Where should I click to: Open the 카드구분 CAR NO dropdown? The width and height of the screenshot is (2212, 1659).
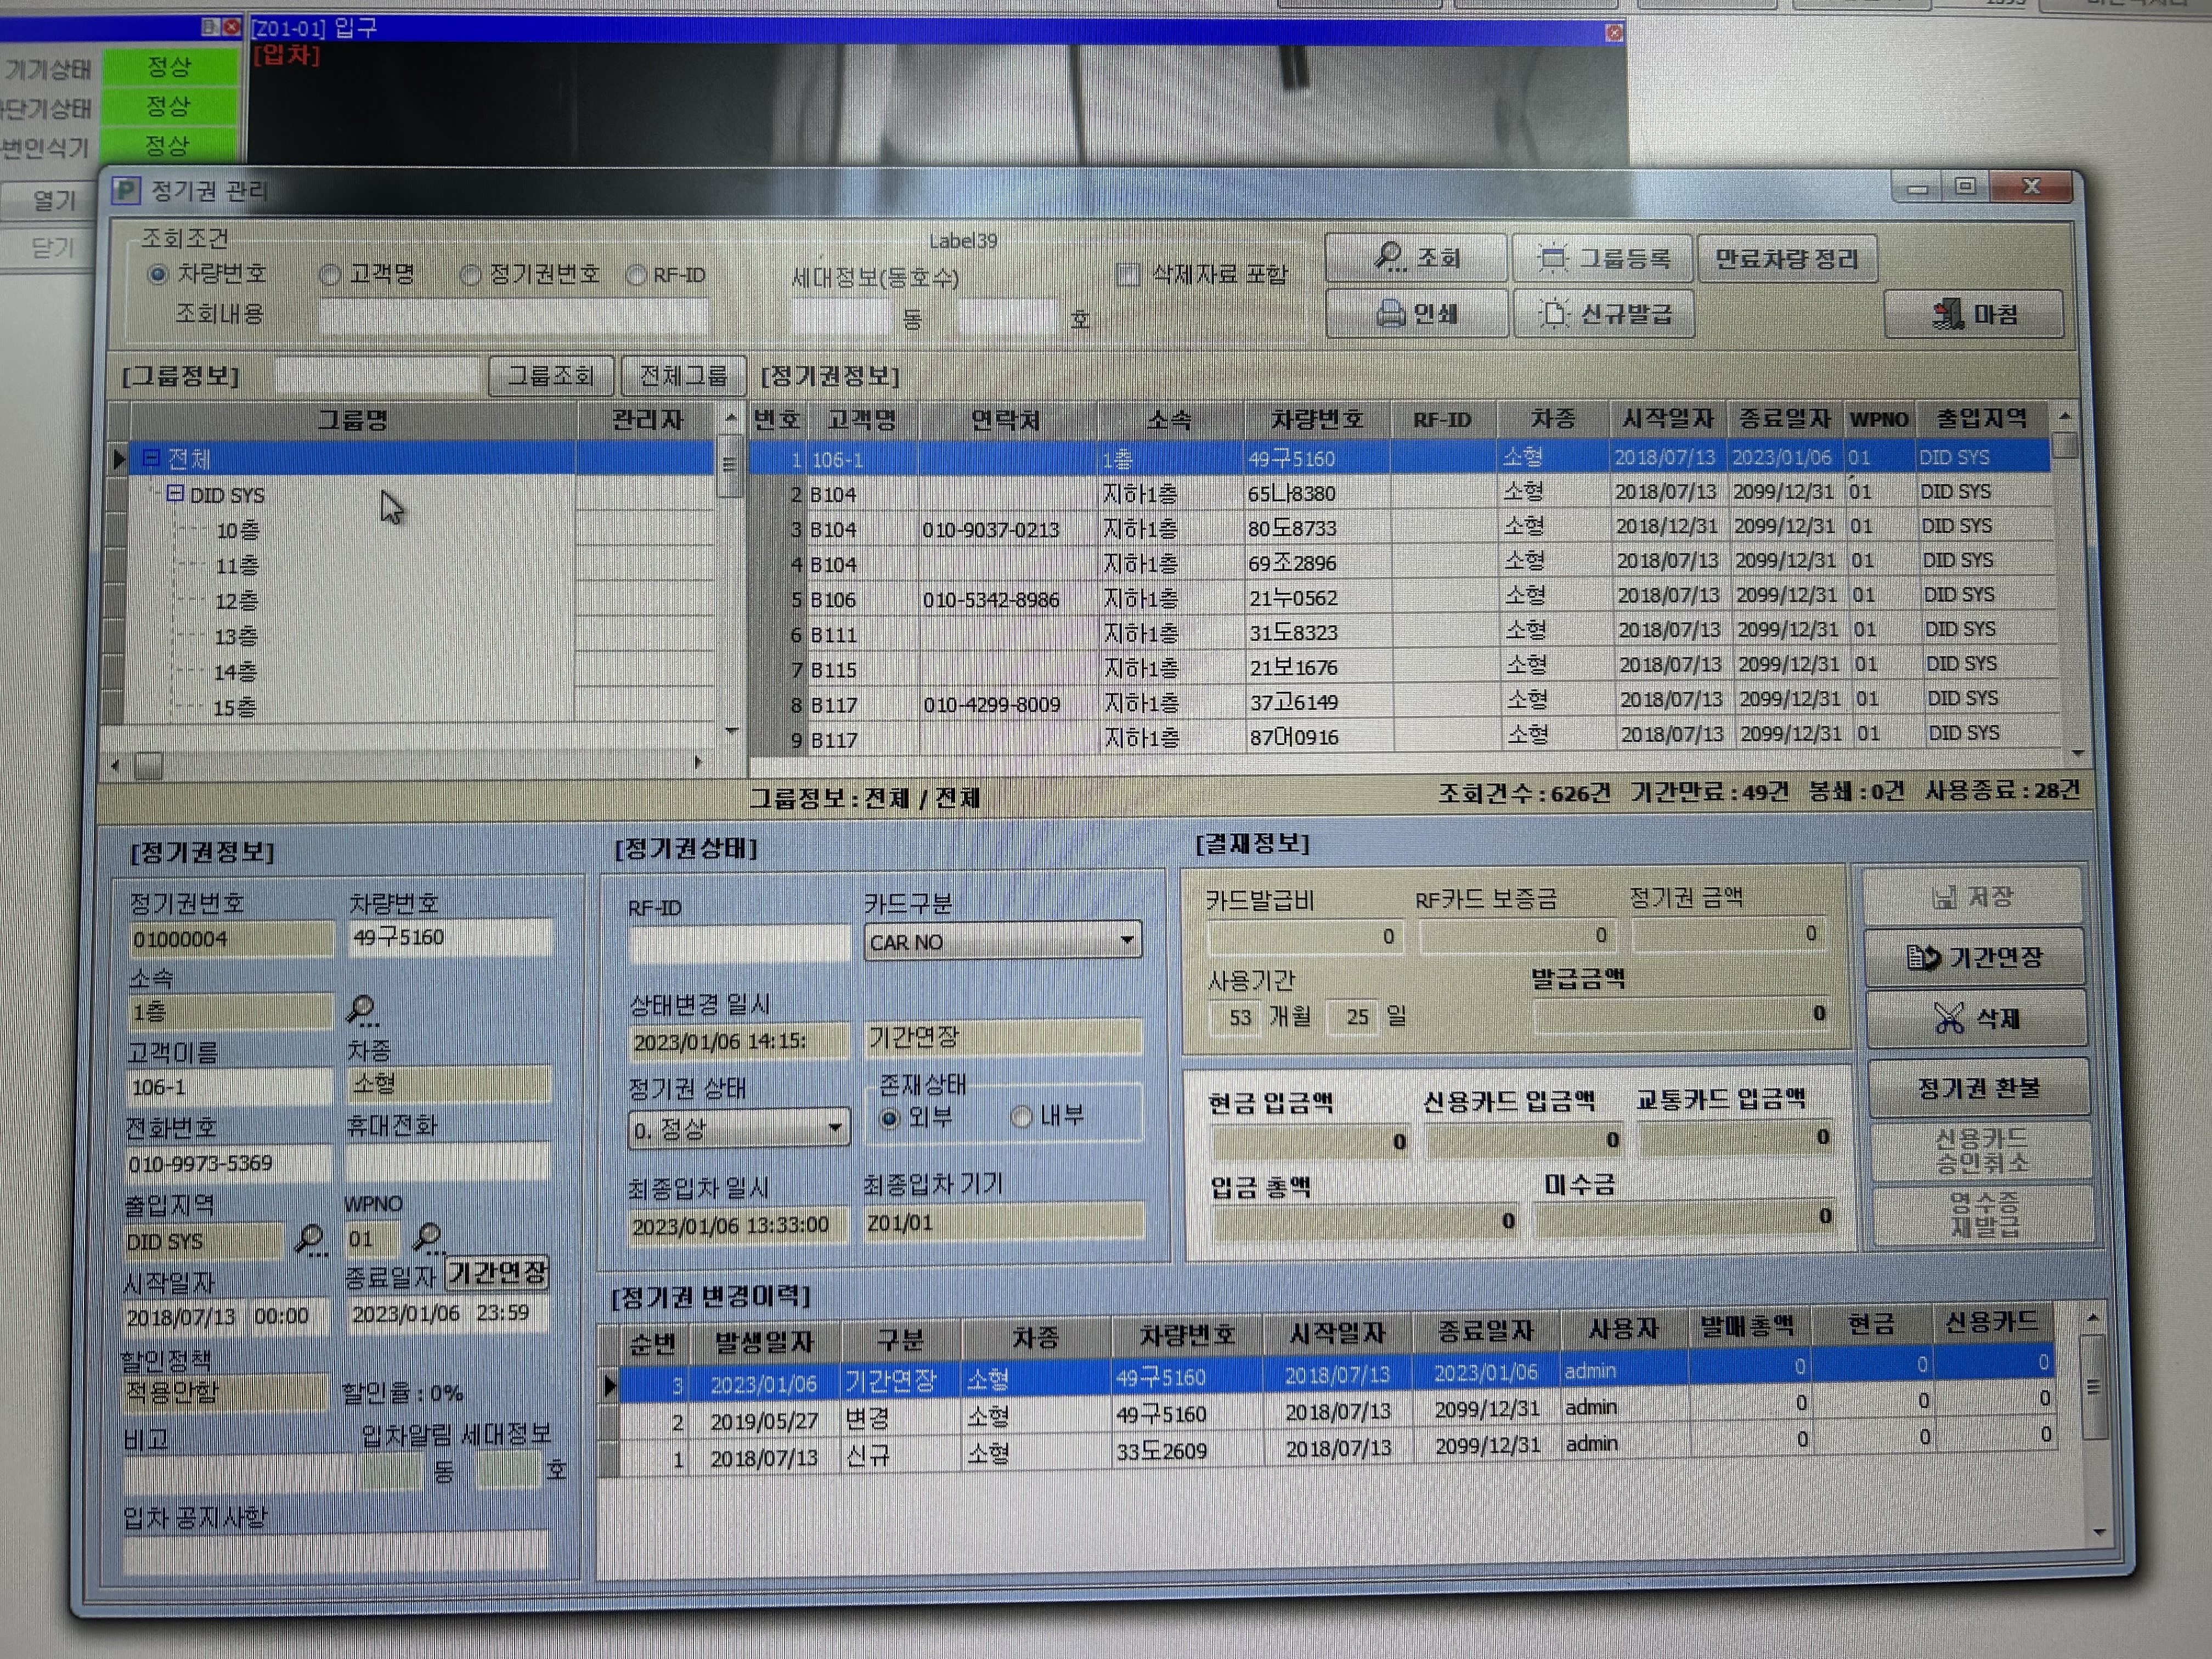[1127, 940]
